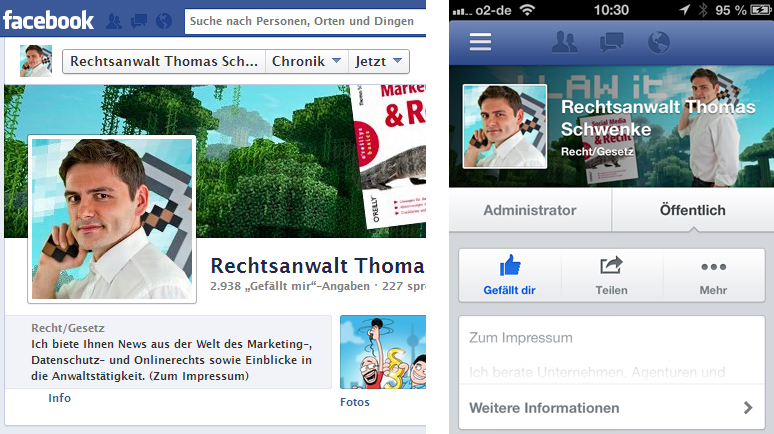Tap 'Zum Impressum' in mobile info box
Image resolution: width=774 pixels, height=434 pixels.
521,338
